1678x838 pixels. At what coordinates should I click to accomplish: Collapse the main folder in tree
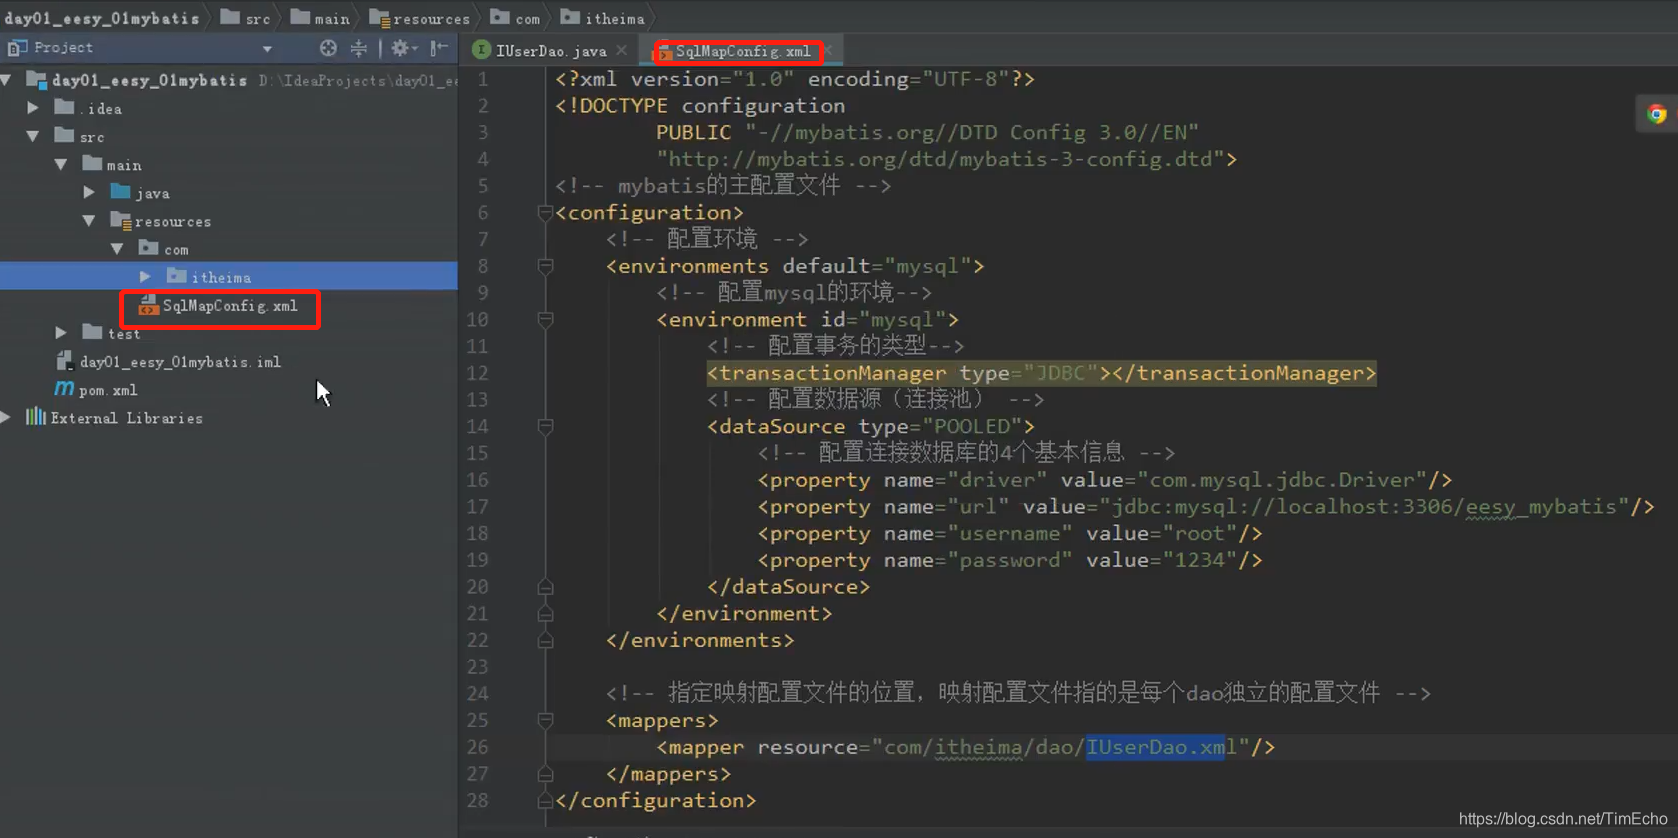pyautogui.click(x=62, y=164)
